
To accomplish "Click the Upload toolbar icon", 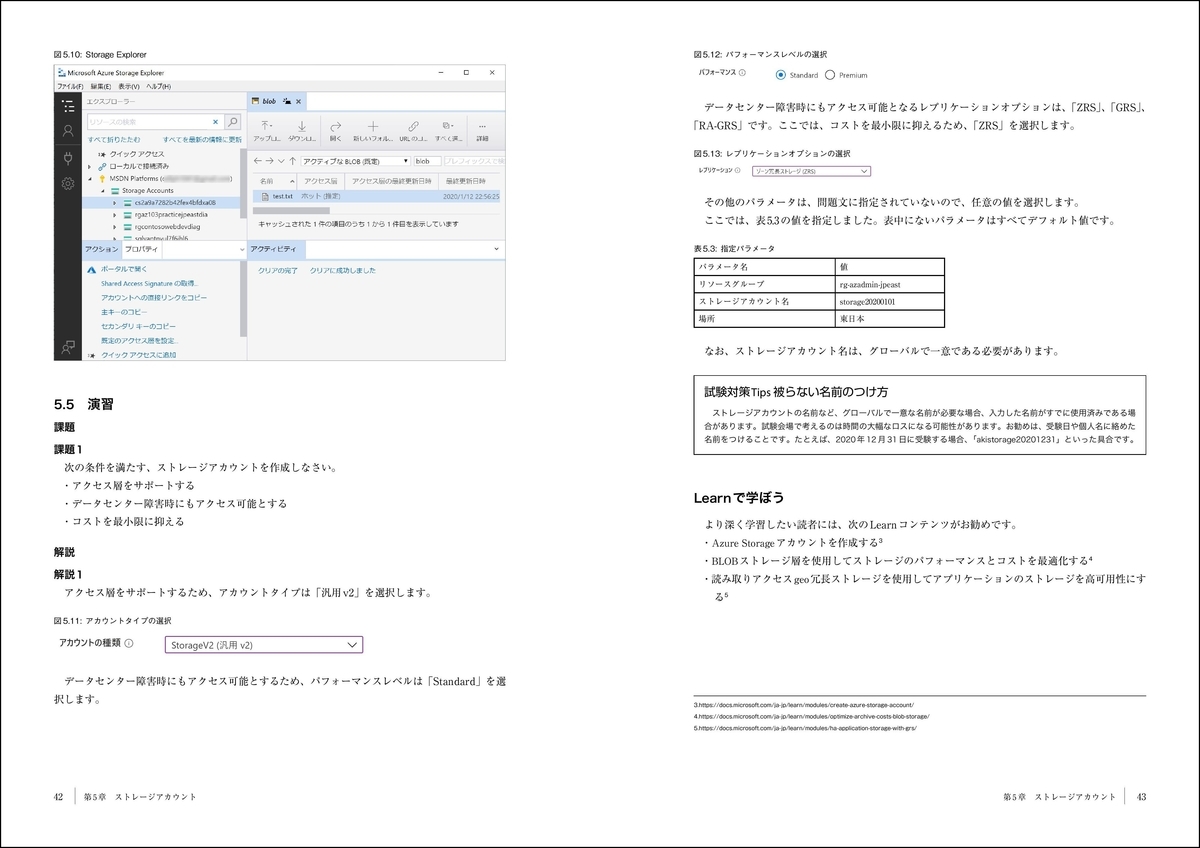I will 265,127.
